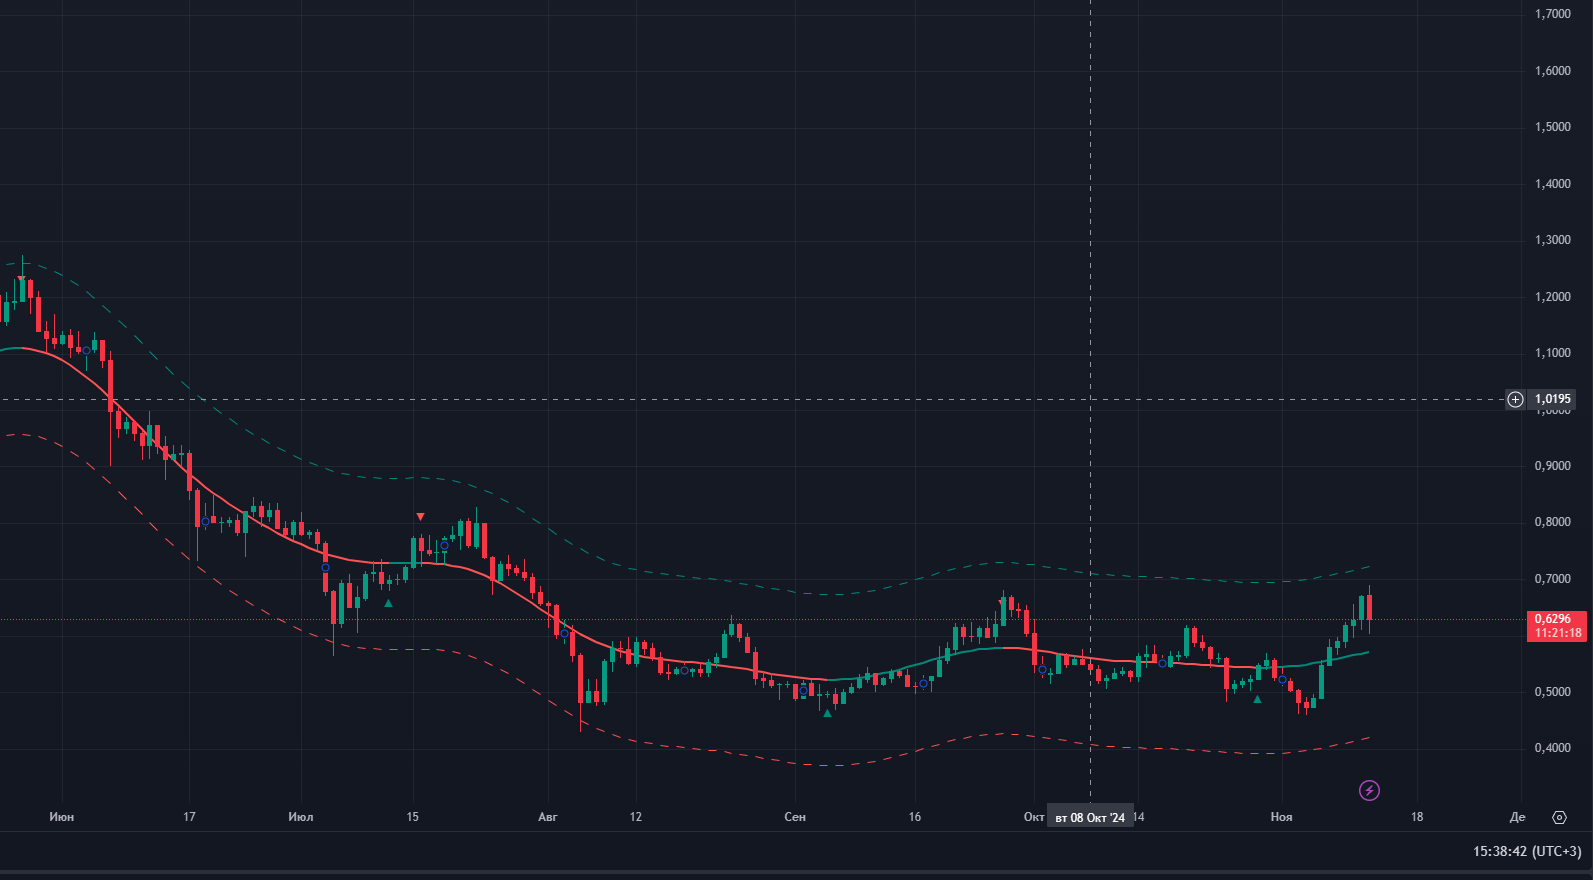This screenshot has height=880, width=1593.
Task: Click date label 12 on the time axis
Action: tap(636, 817)
